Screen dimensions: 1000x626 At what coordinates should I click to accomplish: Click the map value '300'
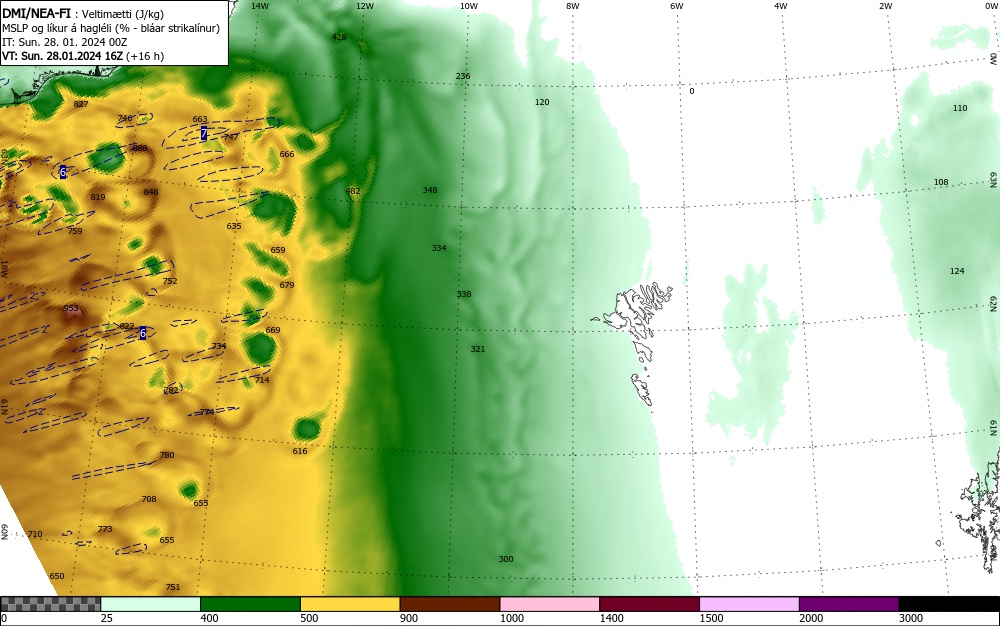coord(506,559)
